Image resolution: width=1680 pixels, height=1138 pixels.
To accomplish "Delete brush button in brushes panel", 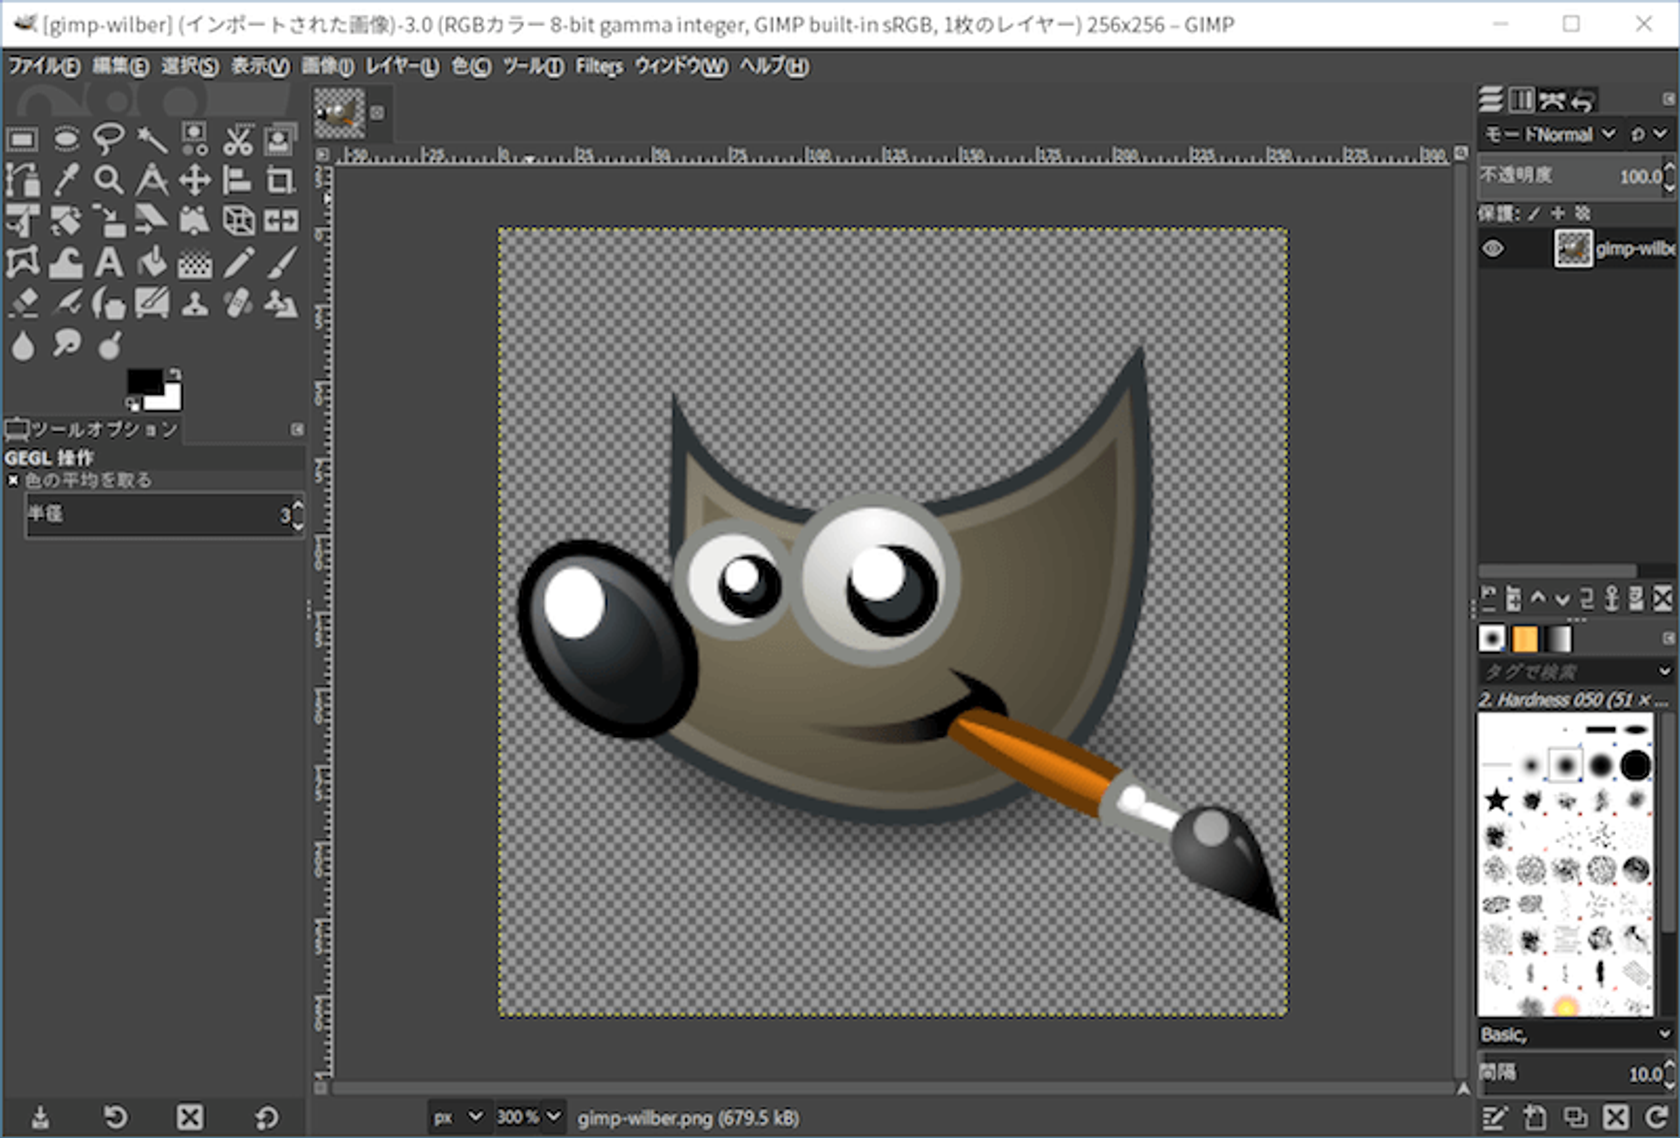I will click(1616, 1116).
